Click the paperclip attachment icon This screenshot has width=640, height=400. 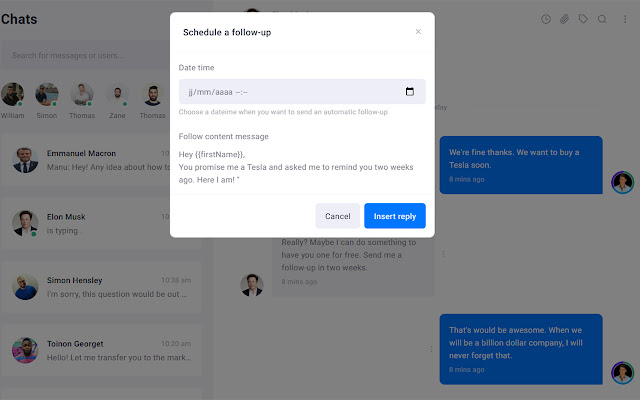click(564, 19)
